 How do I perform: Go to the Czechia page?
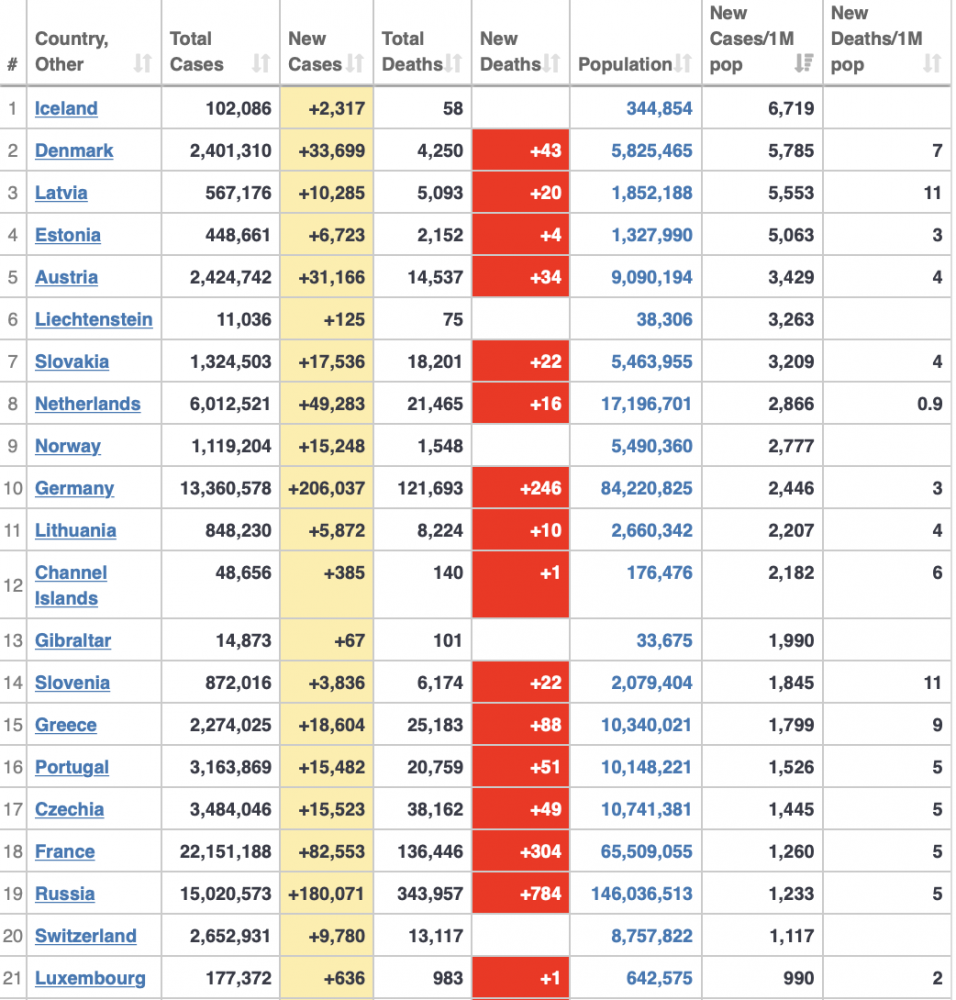[70, 809]
